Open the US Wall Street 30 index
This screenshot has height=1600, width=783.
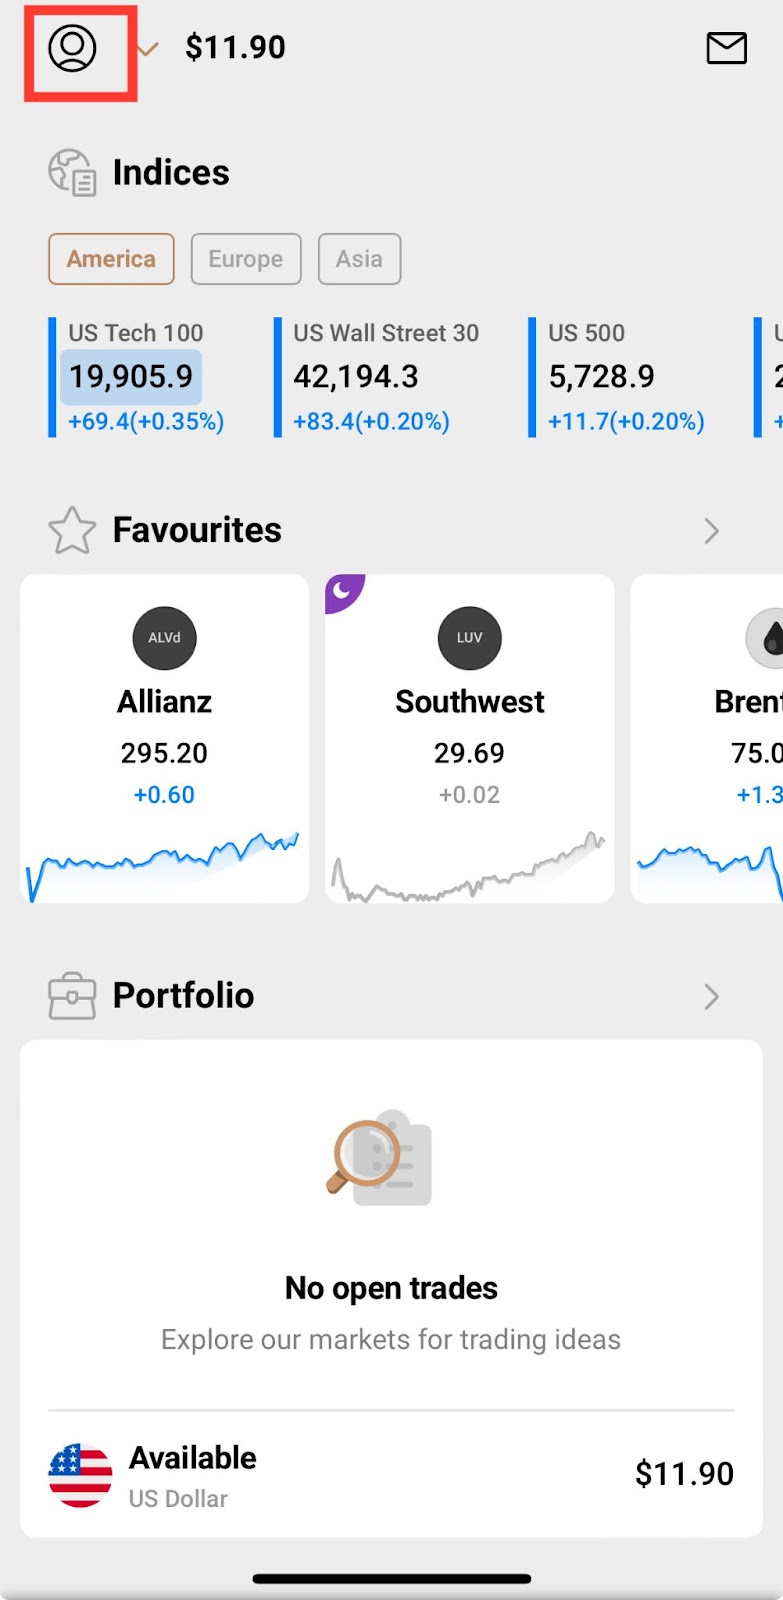(385, 377)
